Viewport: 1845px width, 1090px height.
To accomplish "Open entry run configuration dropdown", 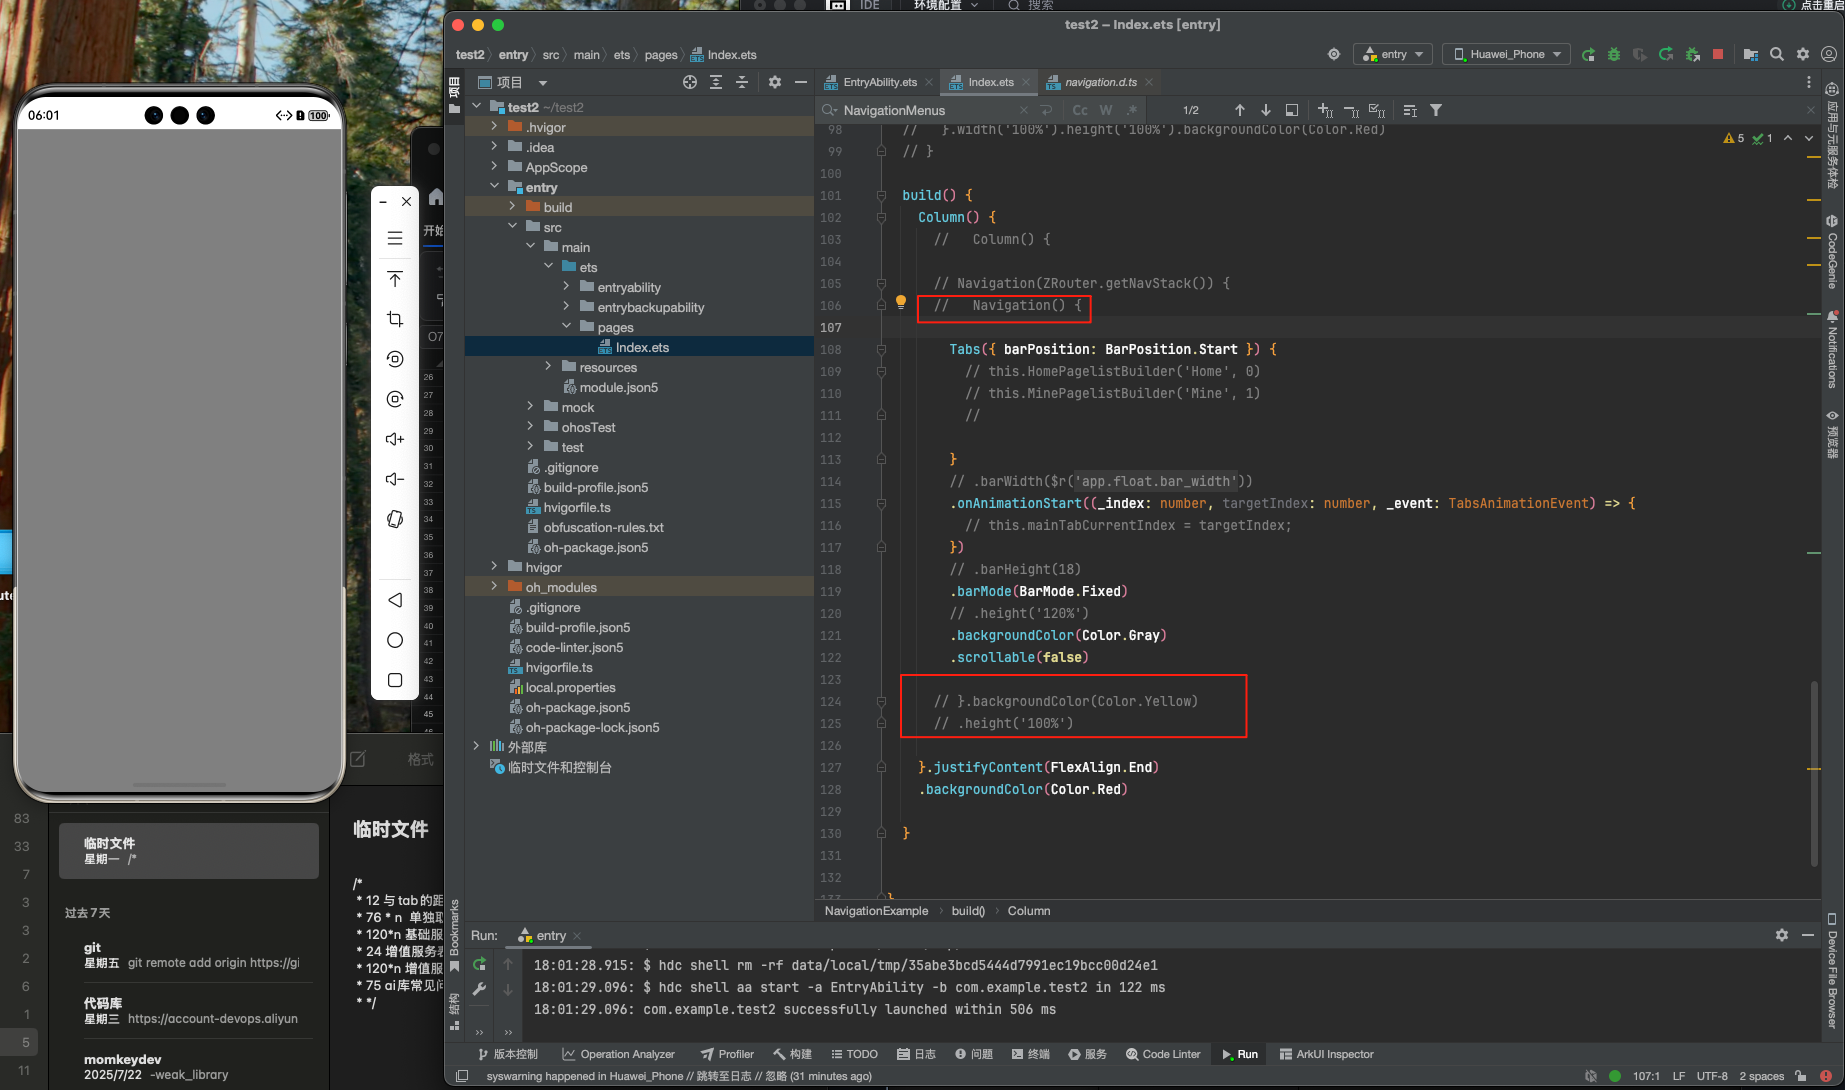I will [x=1393, y=54].
